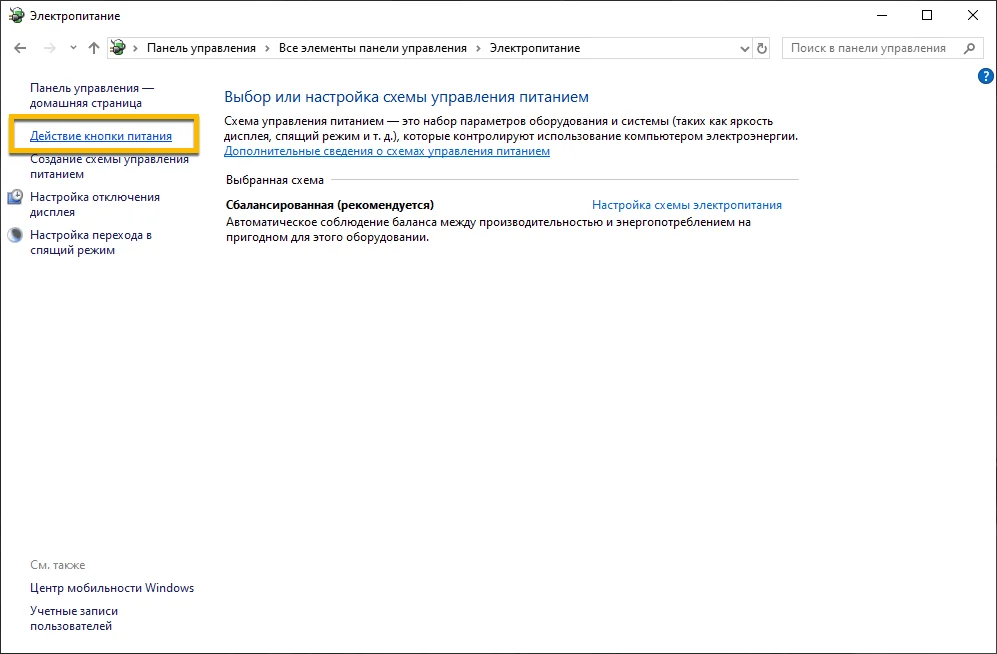Open the Настройка схемы электропитания link
997x654 pixels.
[x=686, y=205]
